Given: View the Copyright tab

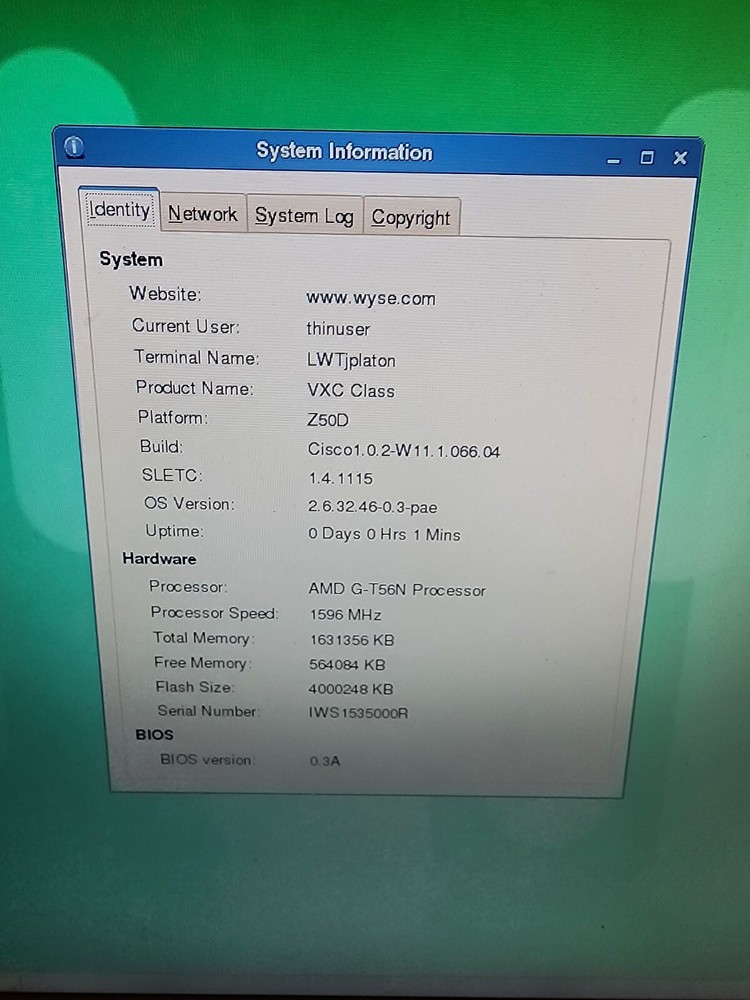Looking at the screenshot, I should [x=411, y=218].
